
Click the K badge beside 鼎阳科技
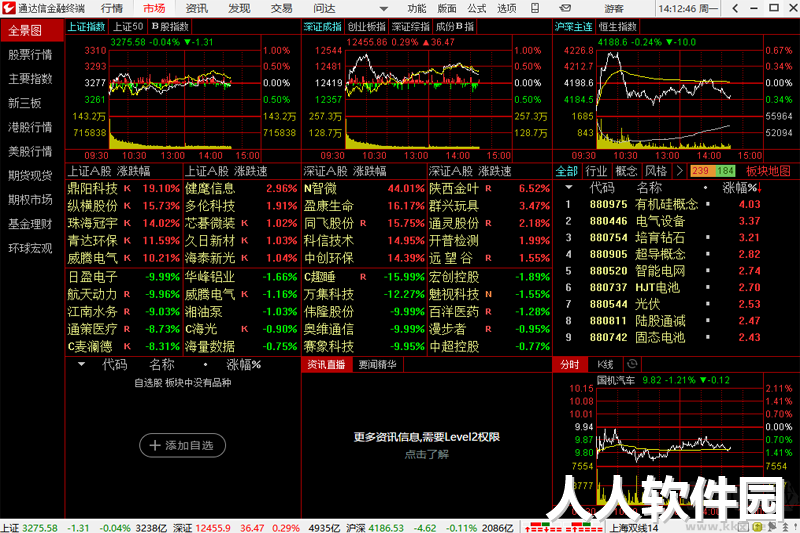click(x=127, y=188)
